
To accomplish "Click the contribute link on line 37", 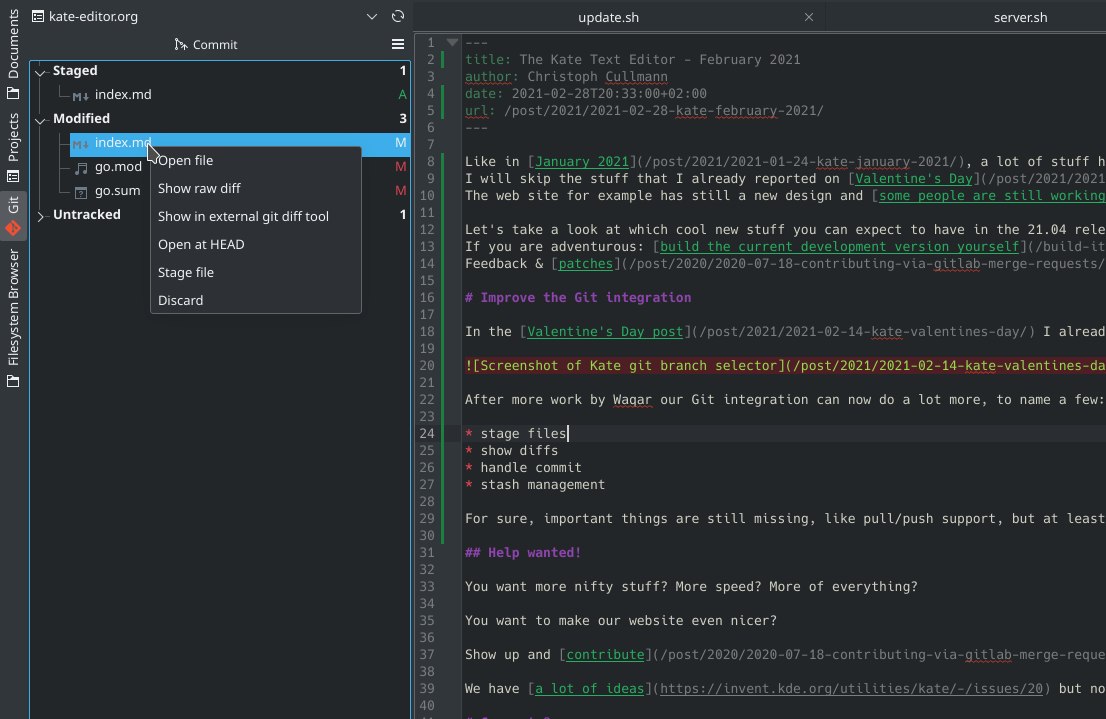I will click(605, 655).
